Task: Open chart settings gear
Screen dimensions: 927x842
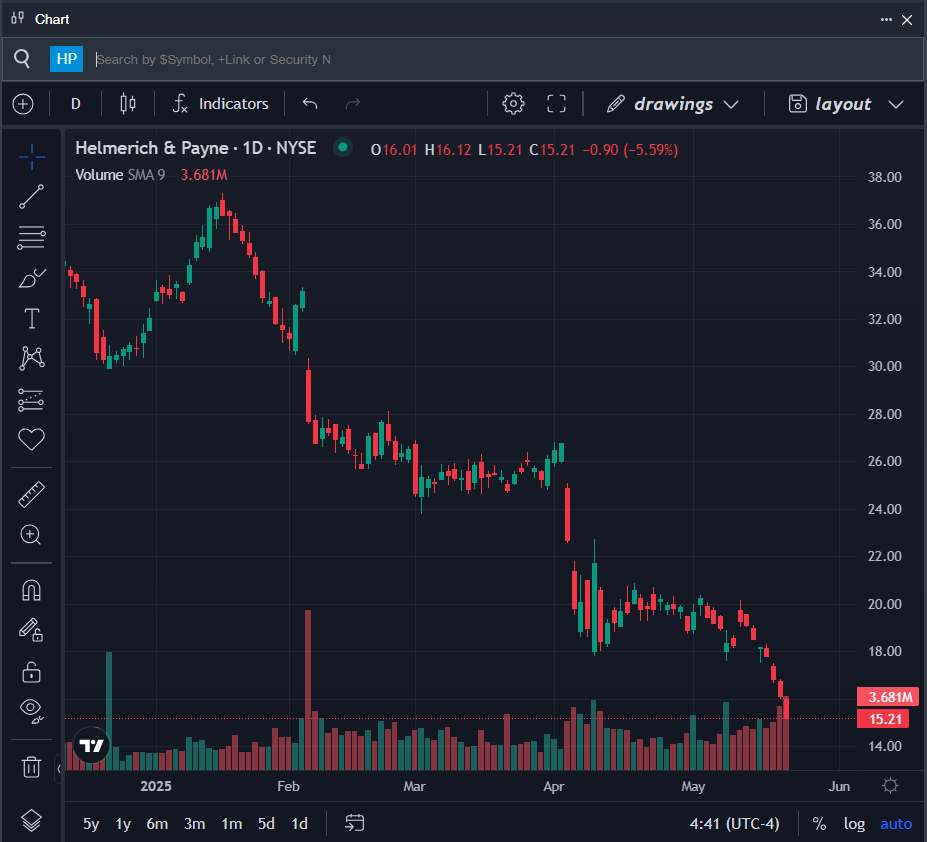Action: point(513,104)
